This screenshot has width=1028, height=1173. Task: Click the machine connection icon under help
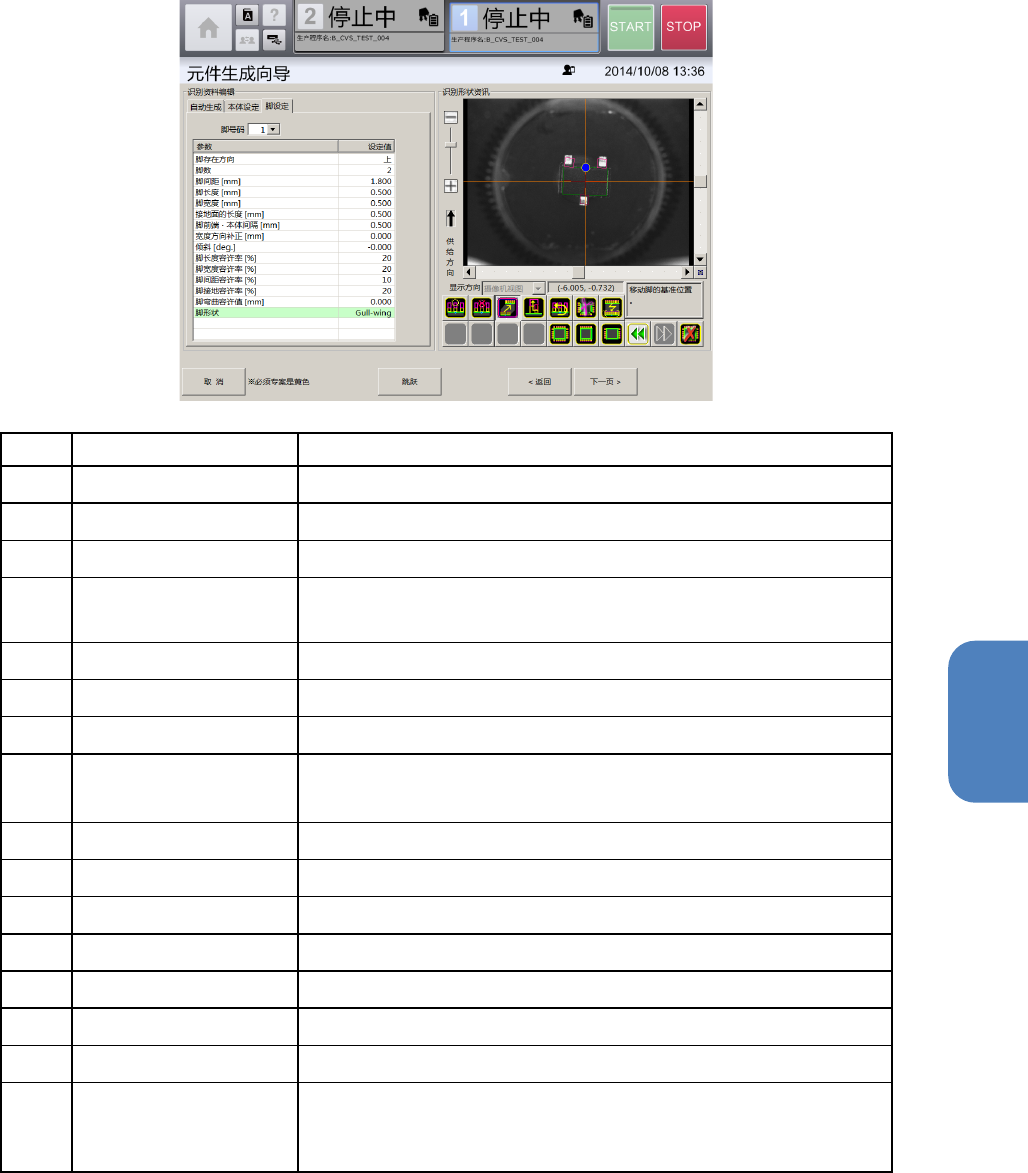coord(275,40)
